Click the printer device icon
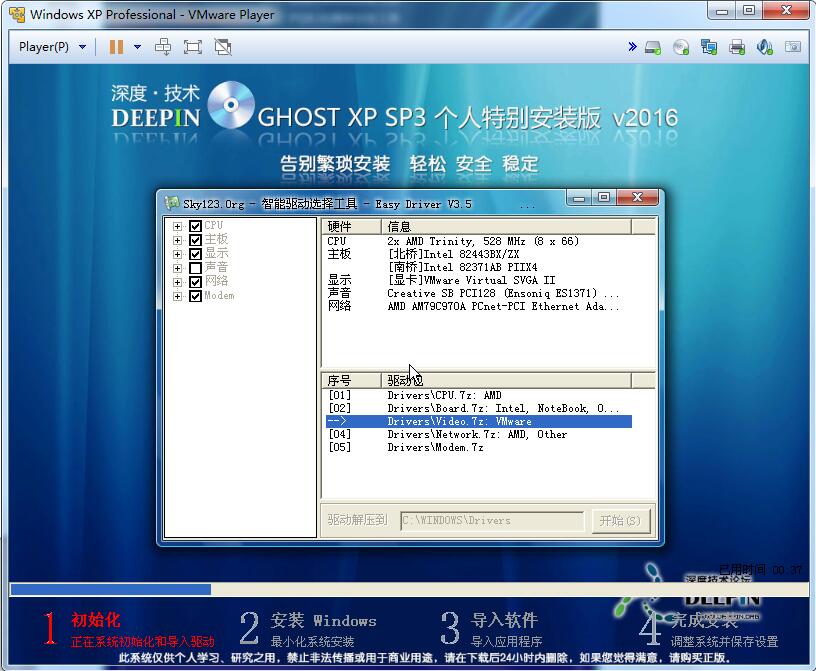Screen dimensions: 816x671 click(x=737, y=47)
